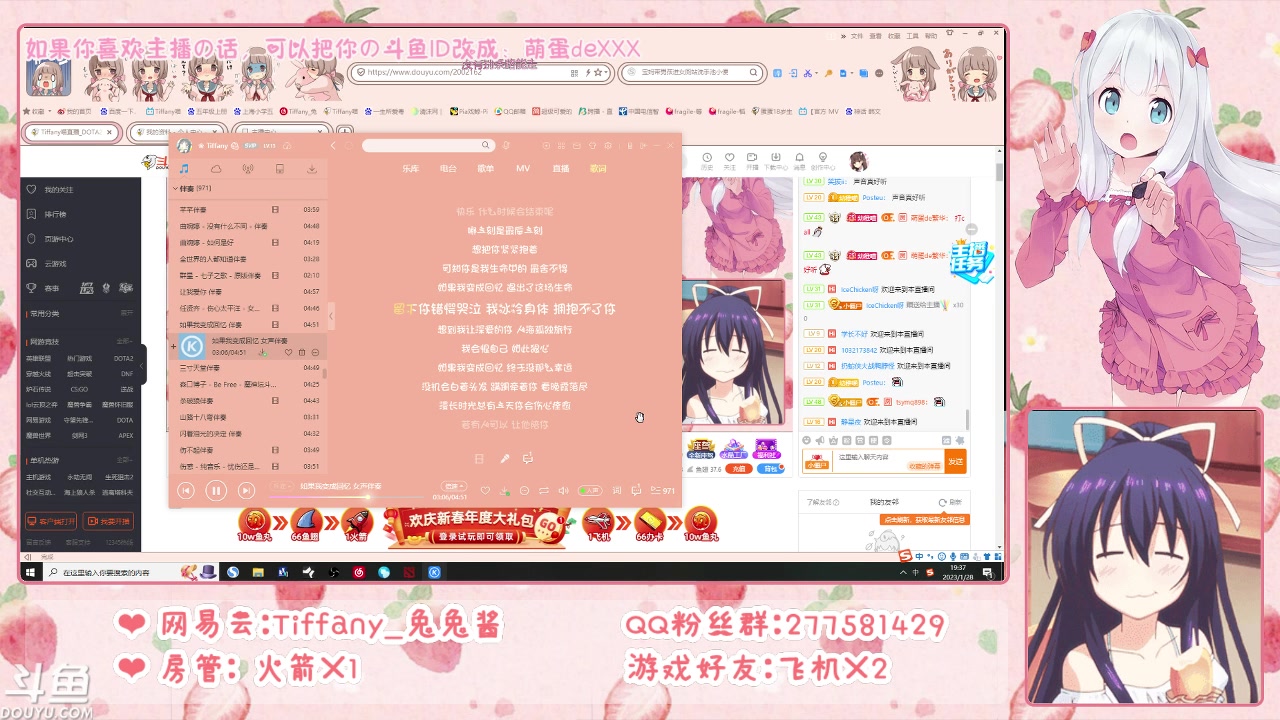Open the radio broadcast tab icon
Viewport: 1280px width, 720px height.
(248, 169)
